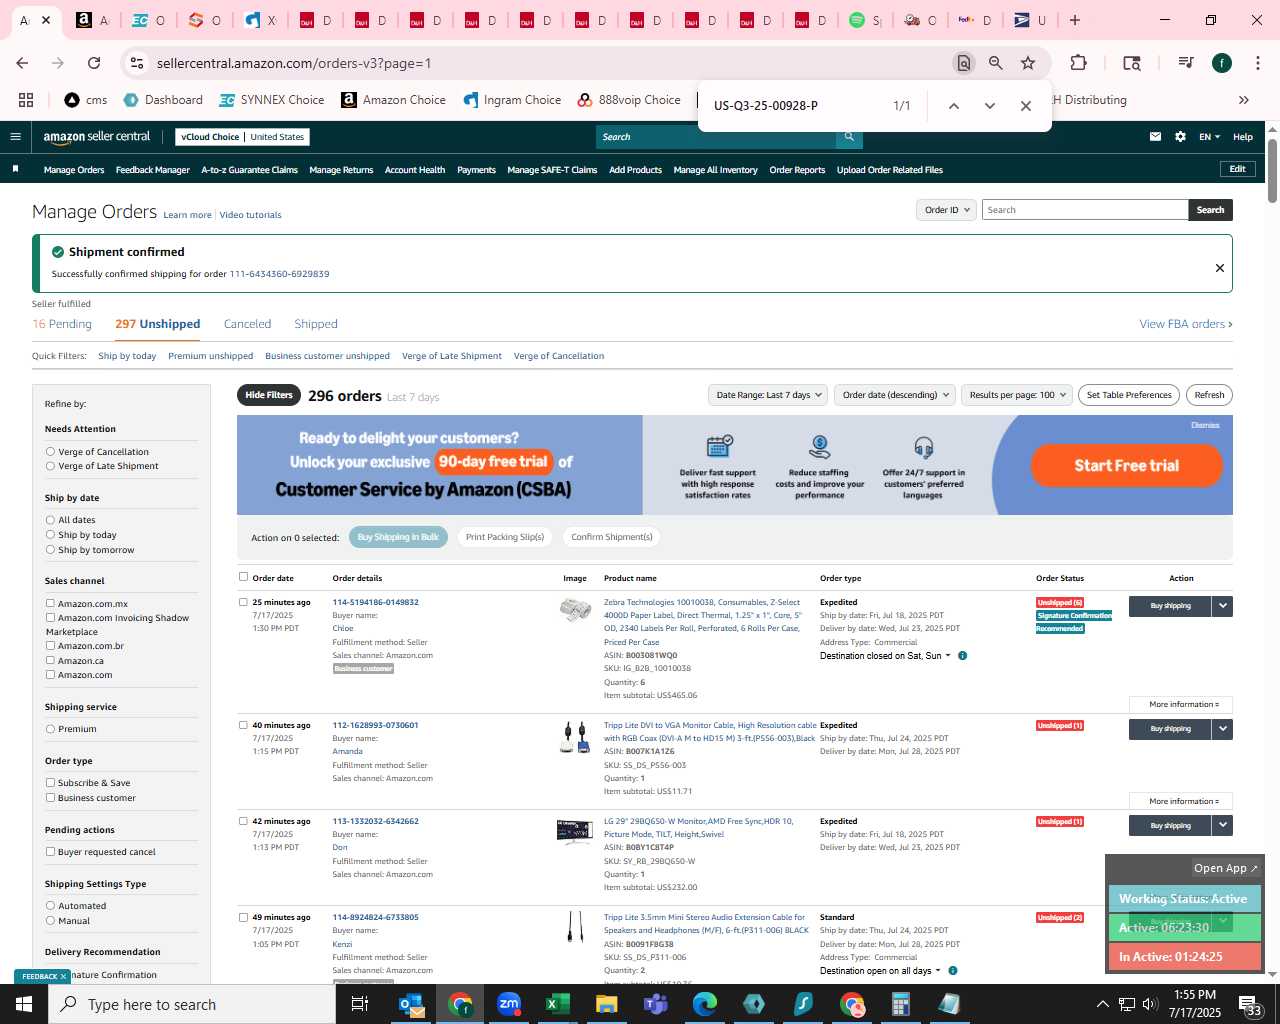Open the Order ID search type dropdown
1280x1024 pixels.
(x=946, y=210)
